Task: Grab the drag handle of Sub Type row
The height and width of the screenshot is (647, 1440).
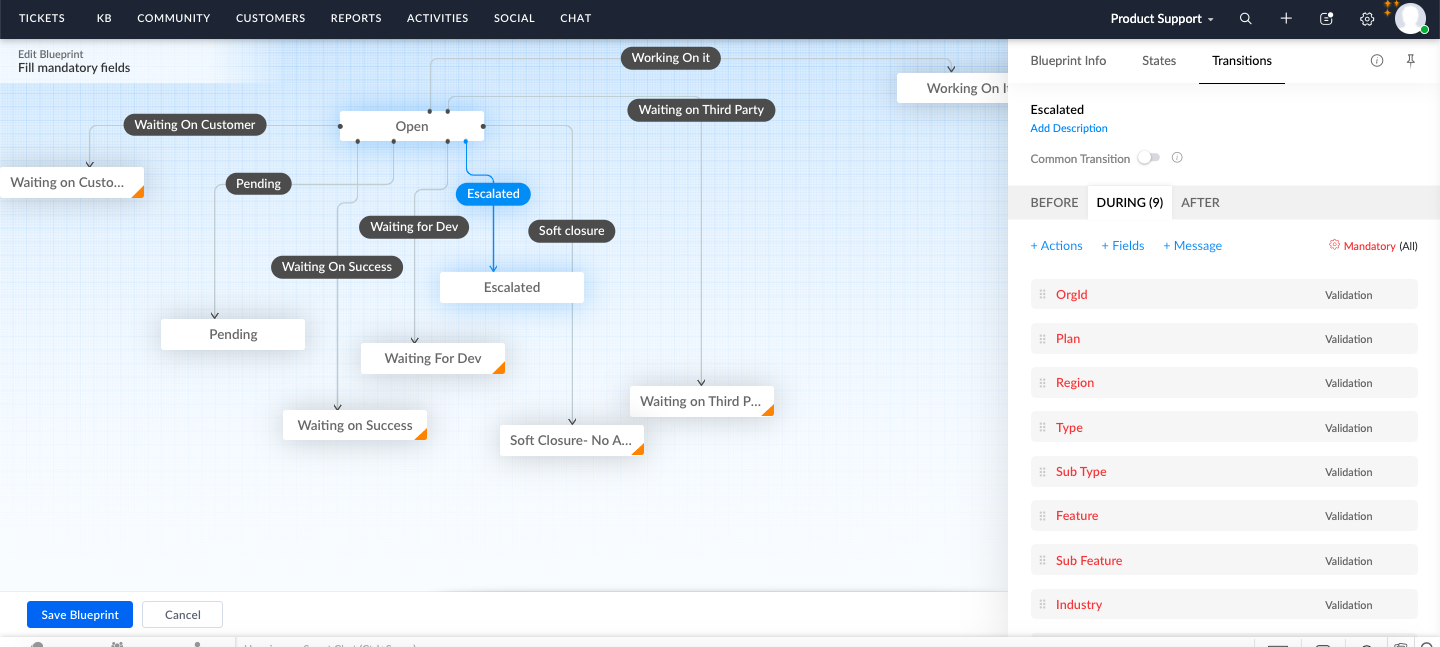Action: point(1043,472)
